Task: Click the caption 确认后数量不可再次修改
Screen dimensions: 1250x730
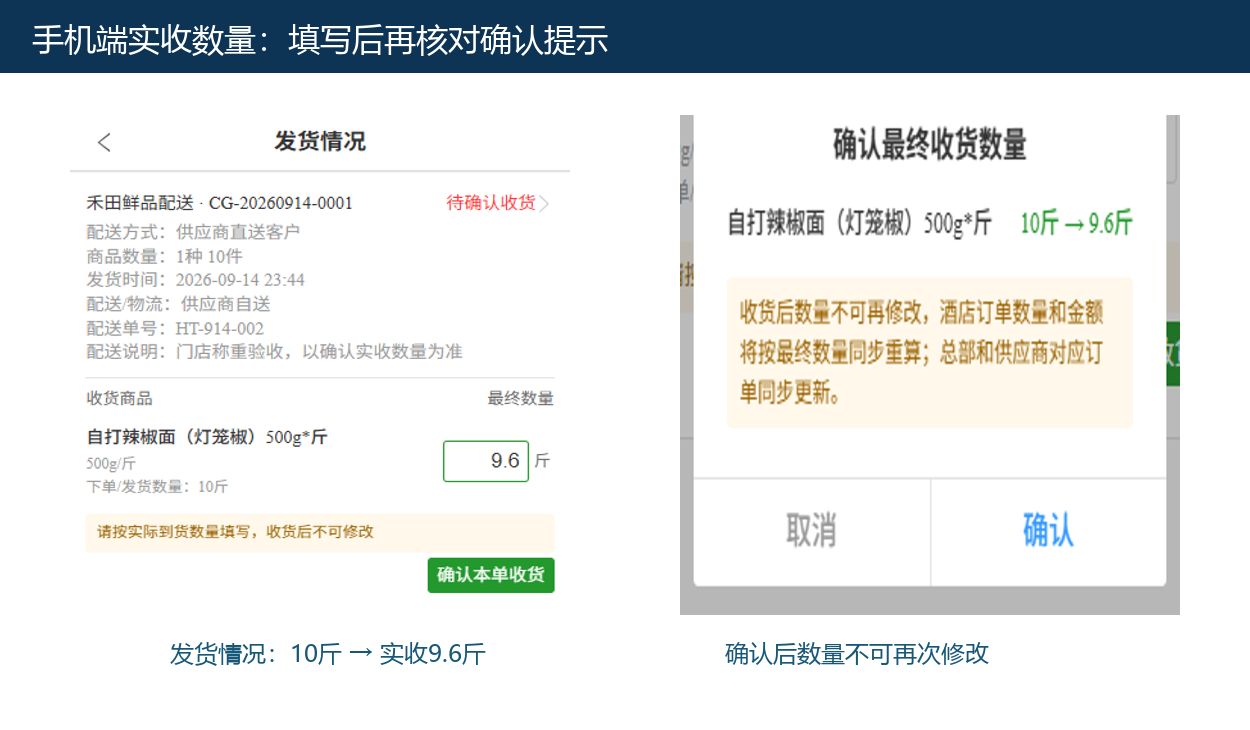Action: pos(857,654)
